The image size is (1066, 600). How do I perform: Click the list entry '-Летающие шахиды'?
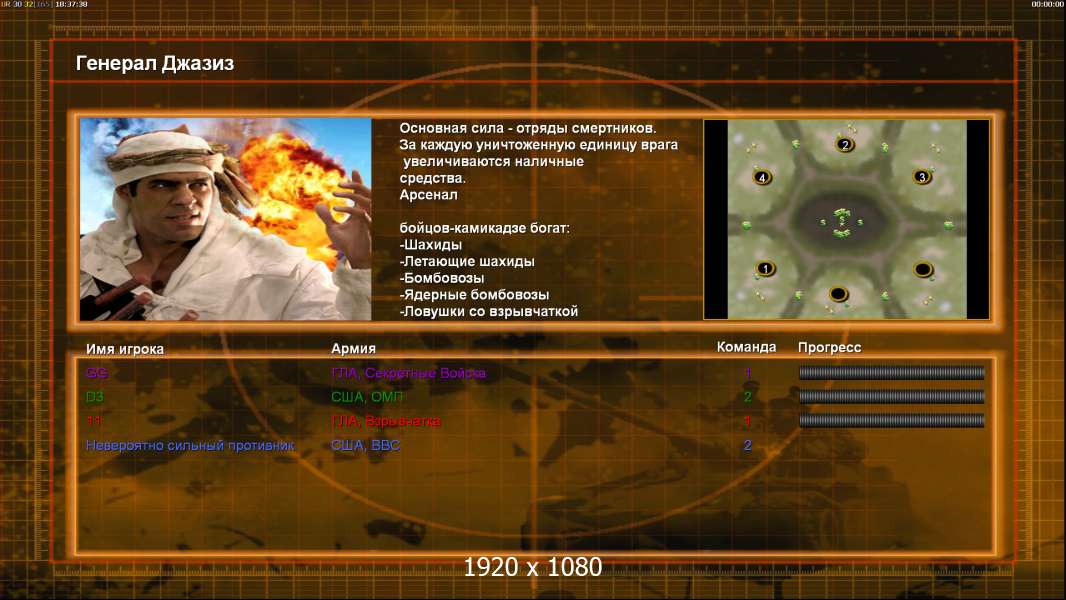[x=467, y=261]
